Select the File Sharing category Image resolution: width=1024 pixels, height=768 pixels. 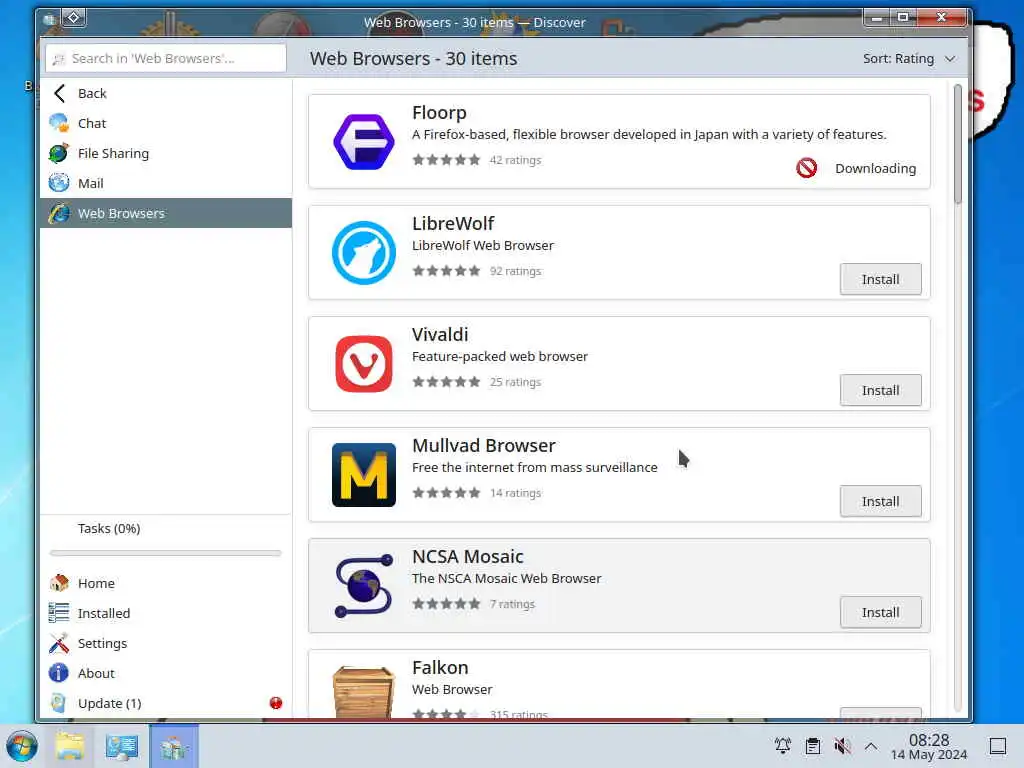pyautogui.click(x=166, y=153)
